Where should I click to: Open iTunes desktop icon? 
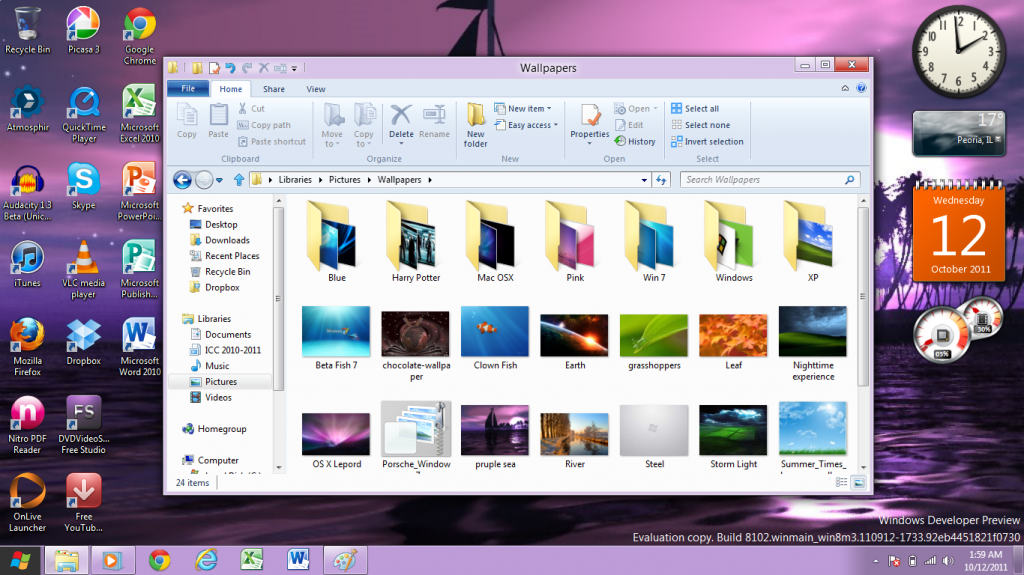click(x=27, y=264)
